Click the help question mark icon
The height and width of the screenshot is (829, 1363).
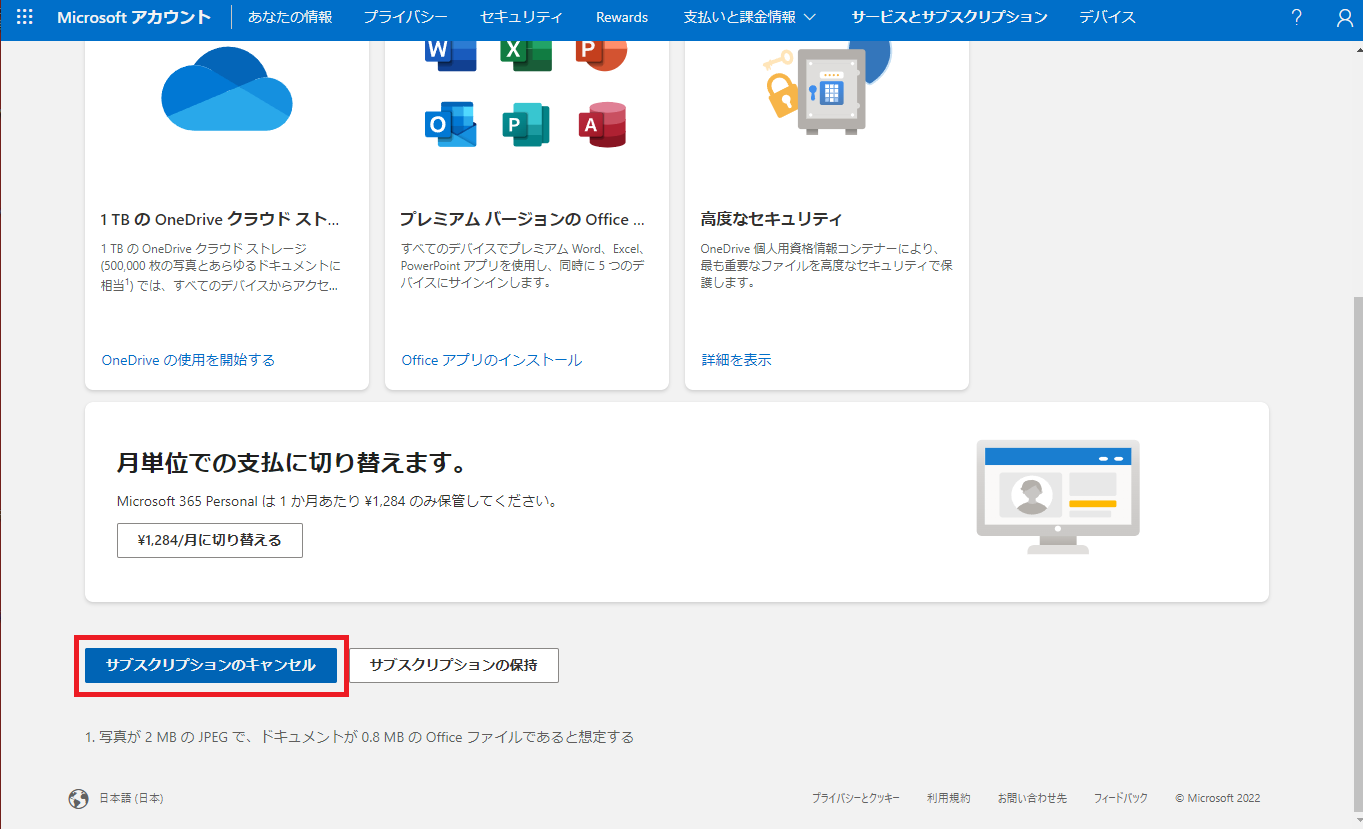[1297, 17]
